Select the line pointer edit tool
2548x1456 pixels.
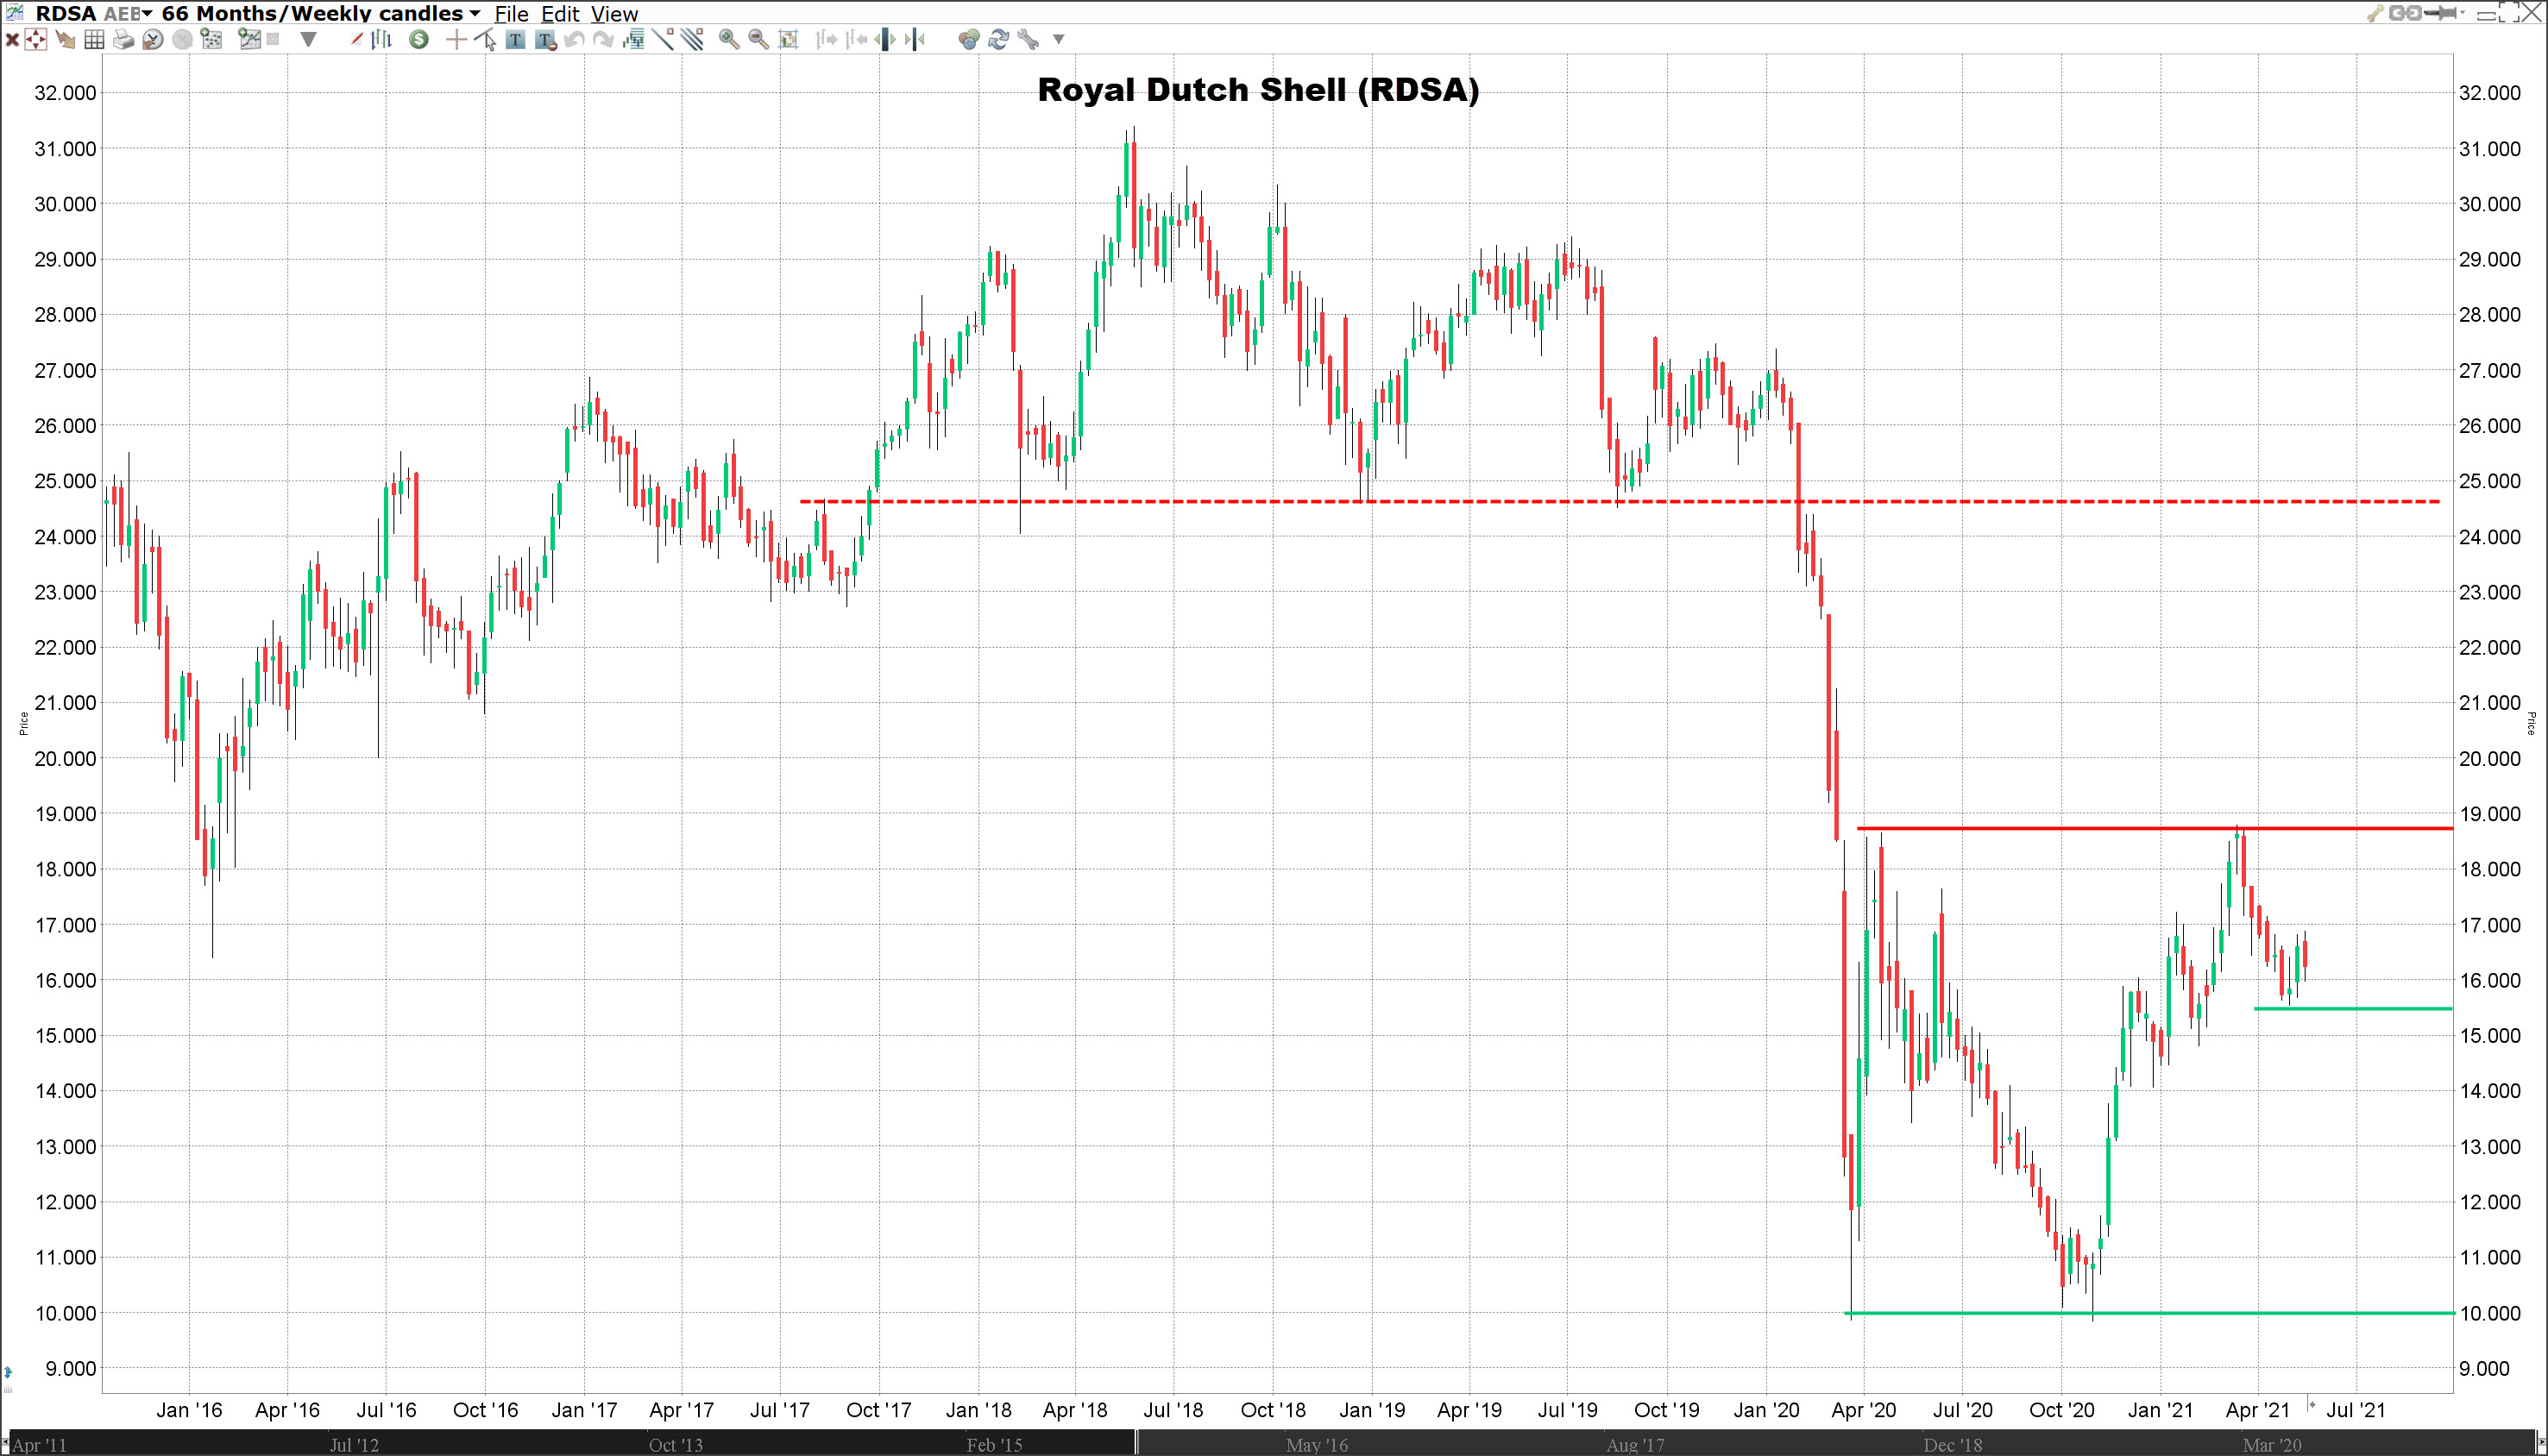(485, 40)
